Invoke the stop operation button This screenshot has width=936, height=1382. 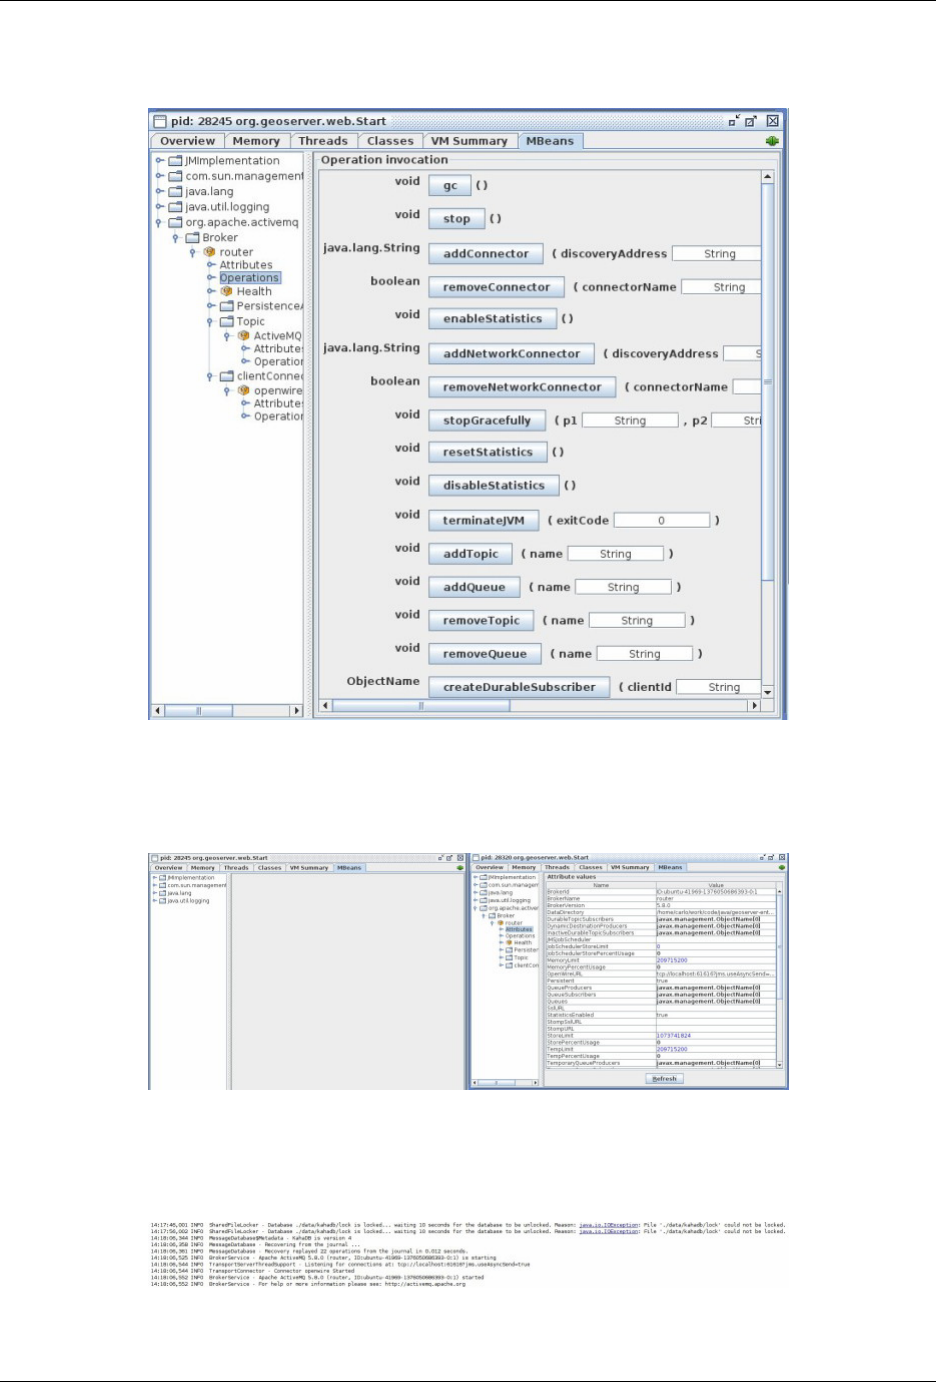(x=457, y=219)
